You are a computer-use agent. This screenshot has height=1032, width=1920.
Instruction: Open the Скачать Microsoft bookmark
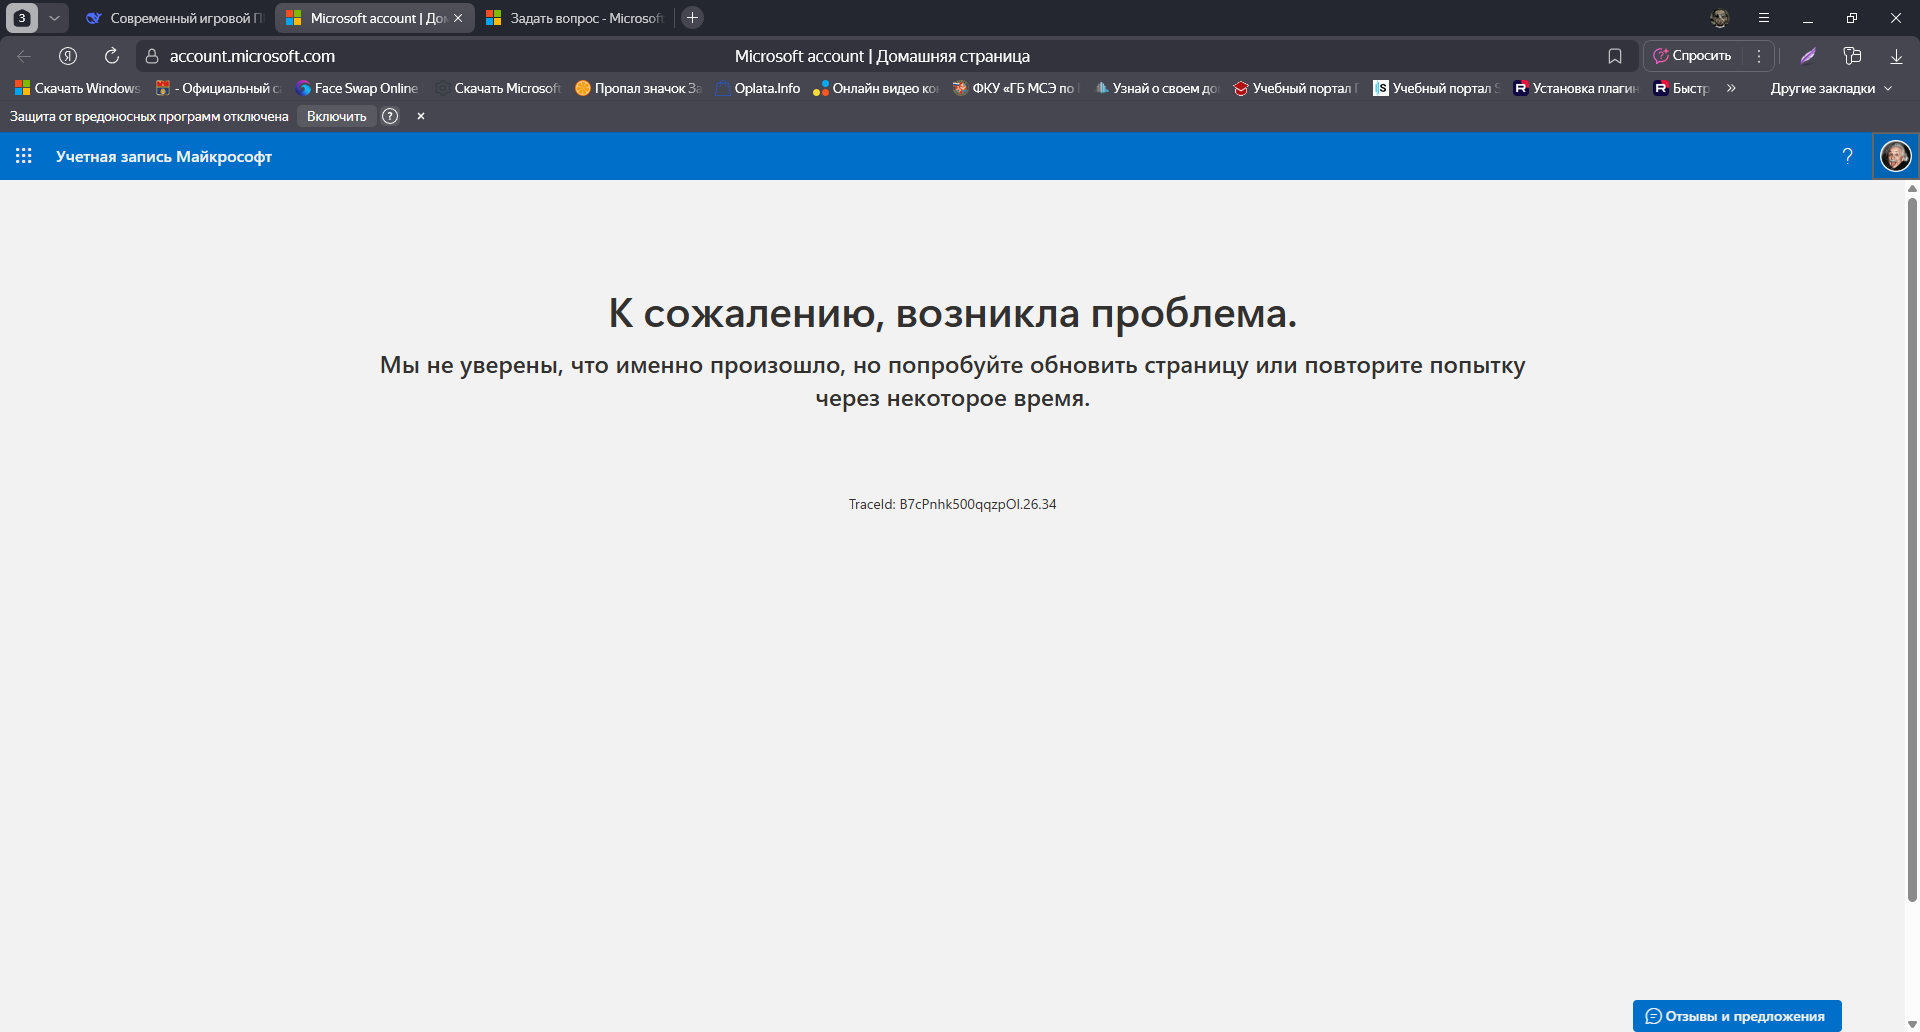point(498,88)
